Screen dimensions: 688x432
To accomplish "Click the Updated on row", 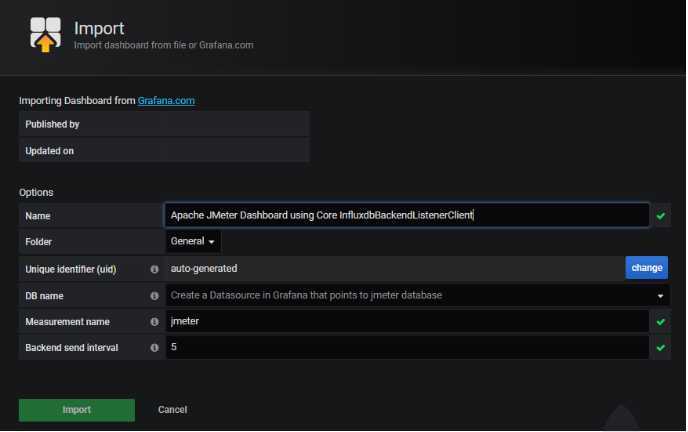I will (x=164, y=150).
